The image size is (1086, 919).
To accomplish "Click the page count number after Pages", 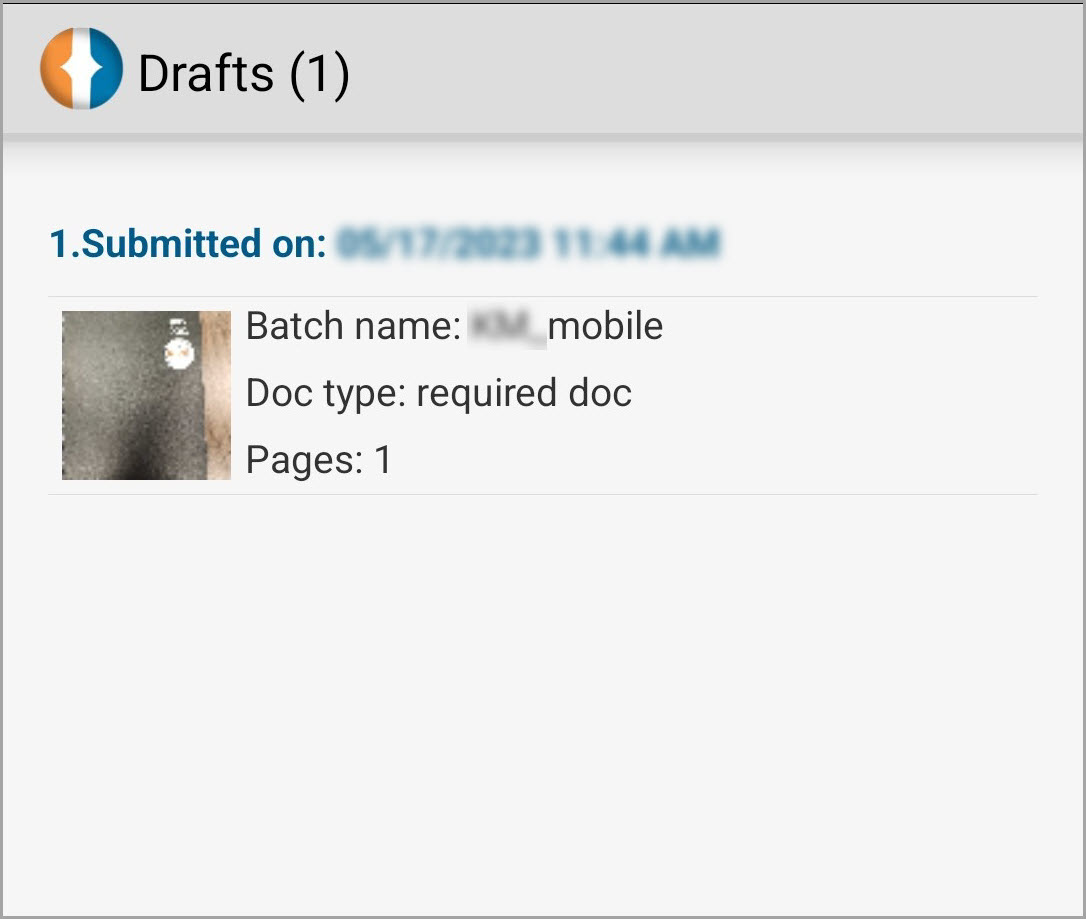I will coord(383,459).
